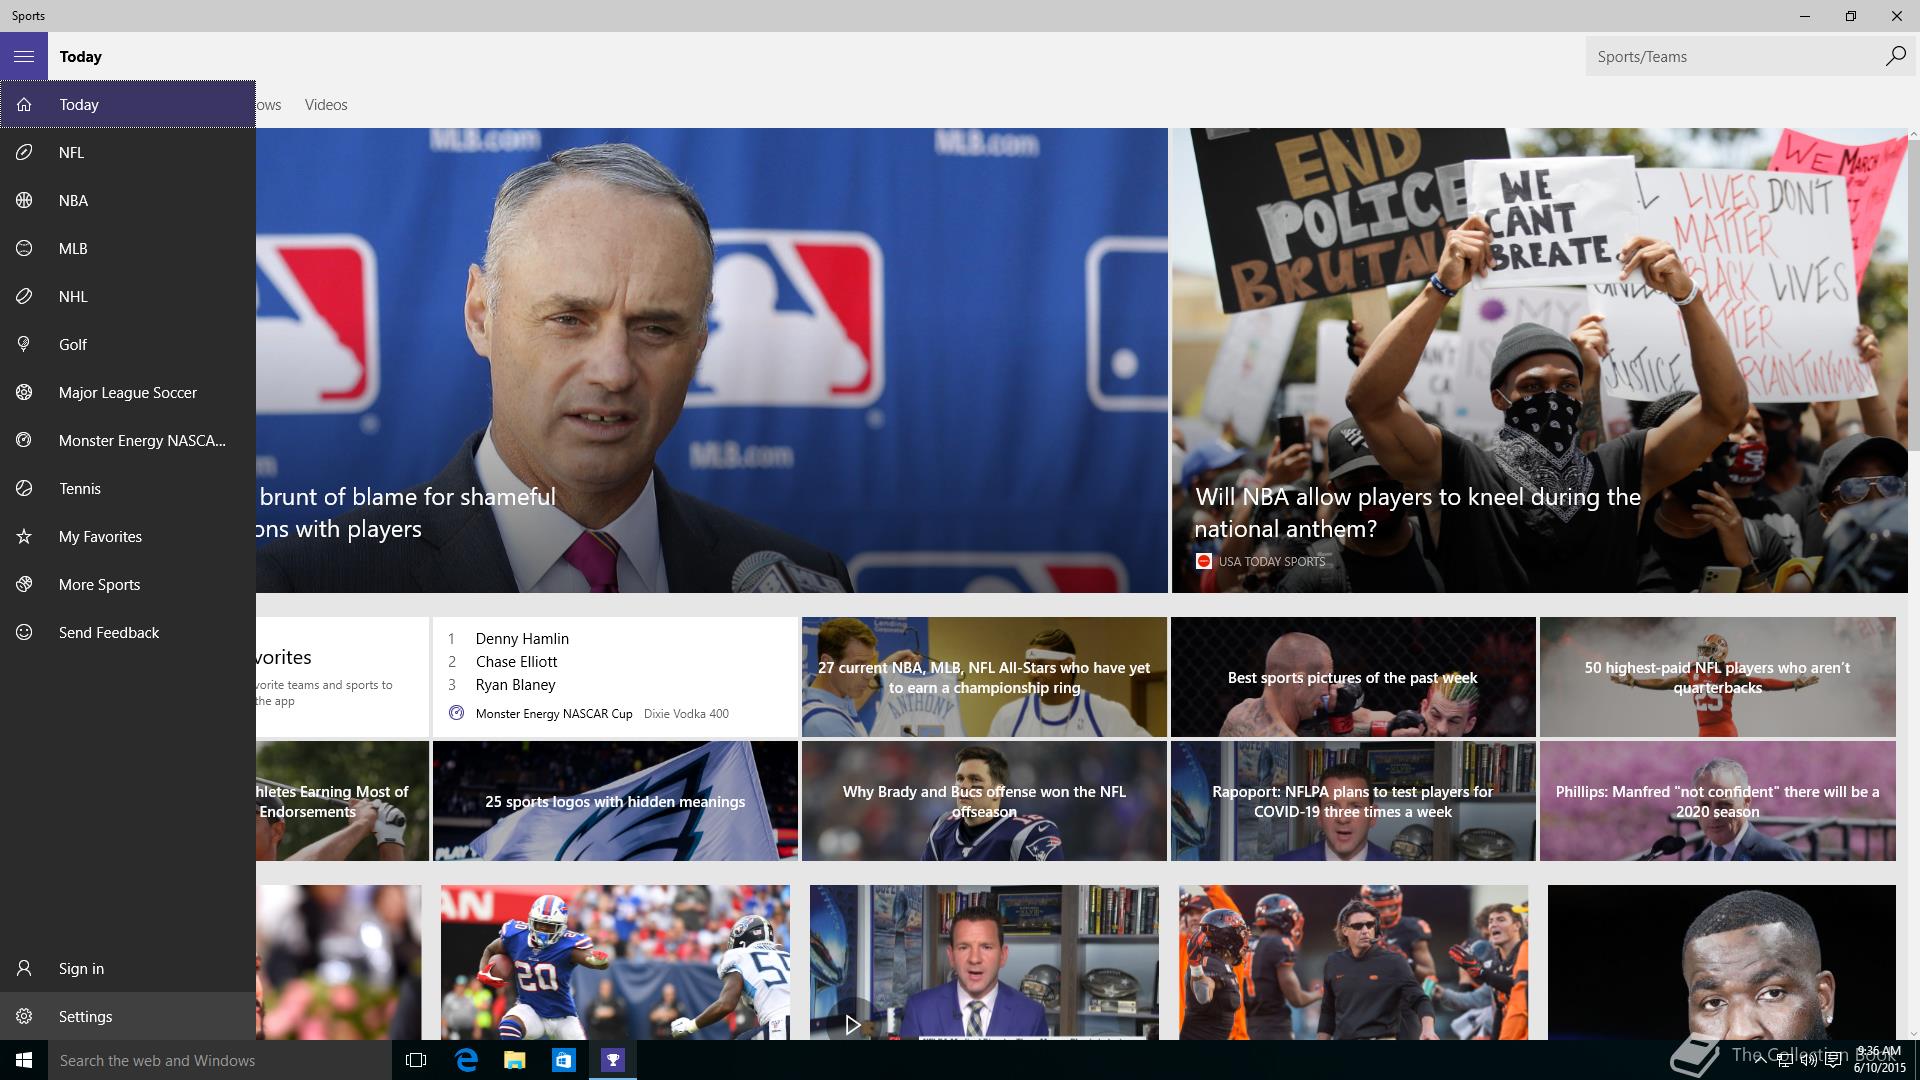Click Ryan Blaney in NASCAR standings
The image size is (1920, 1080).
click(515, 684)
